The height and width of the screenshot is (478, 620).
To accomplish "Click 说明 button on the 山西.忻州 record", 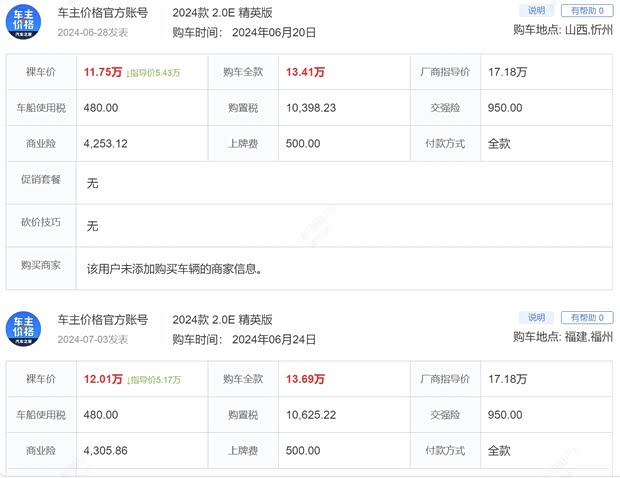I will click(x=537, y=11).
